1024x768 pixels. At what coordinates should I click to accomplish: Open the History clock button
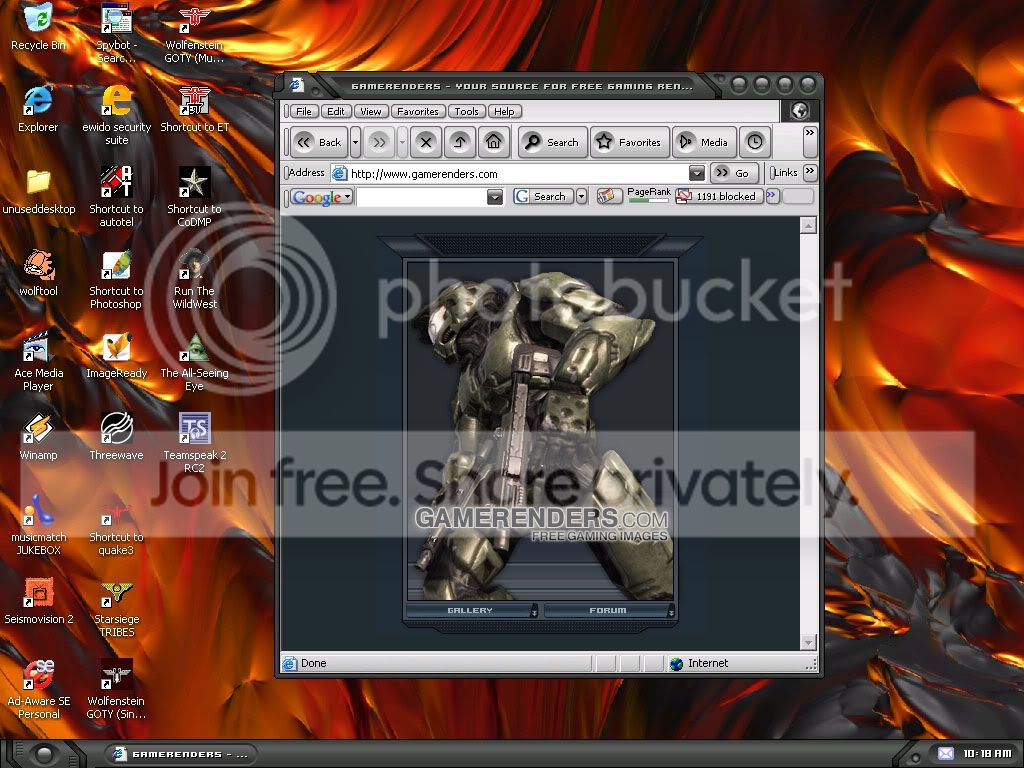tap(755, 142)
